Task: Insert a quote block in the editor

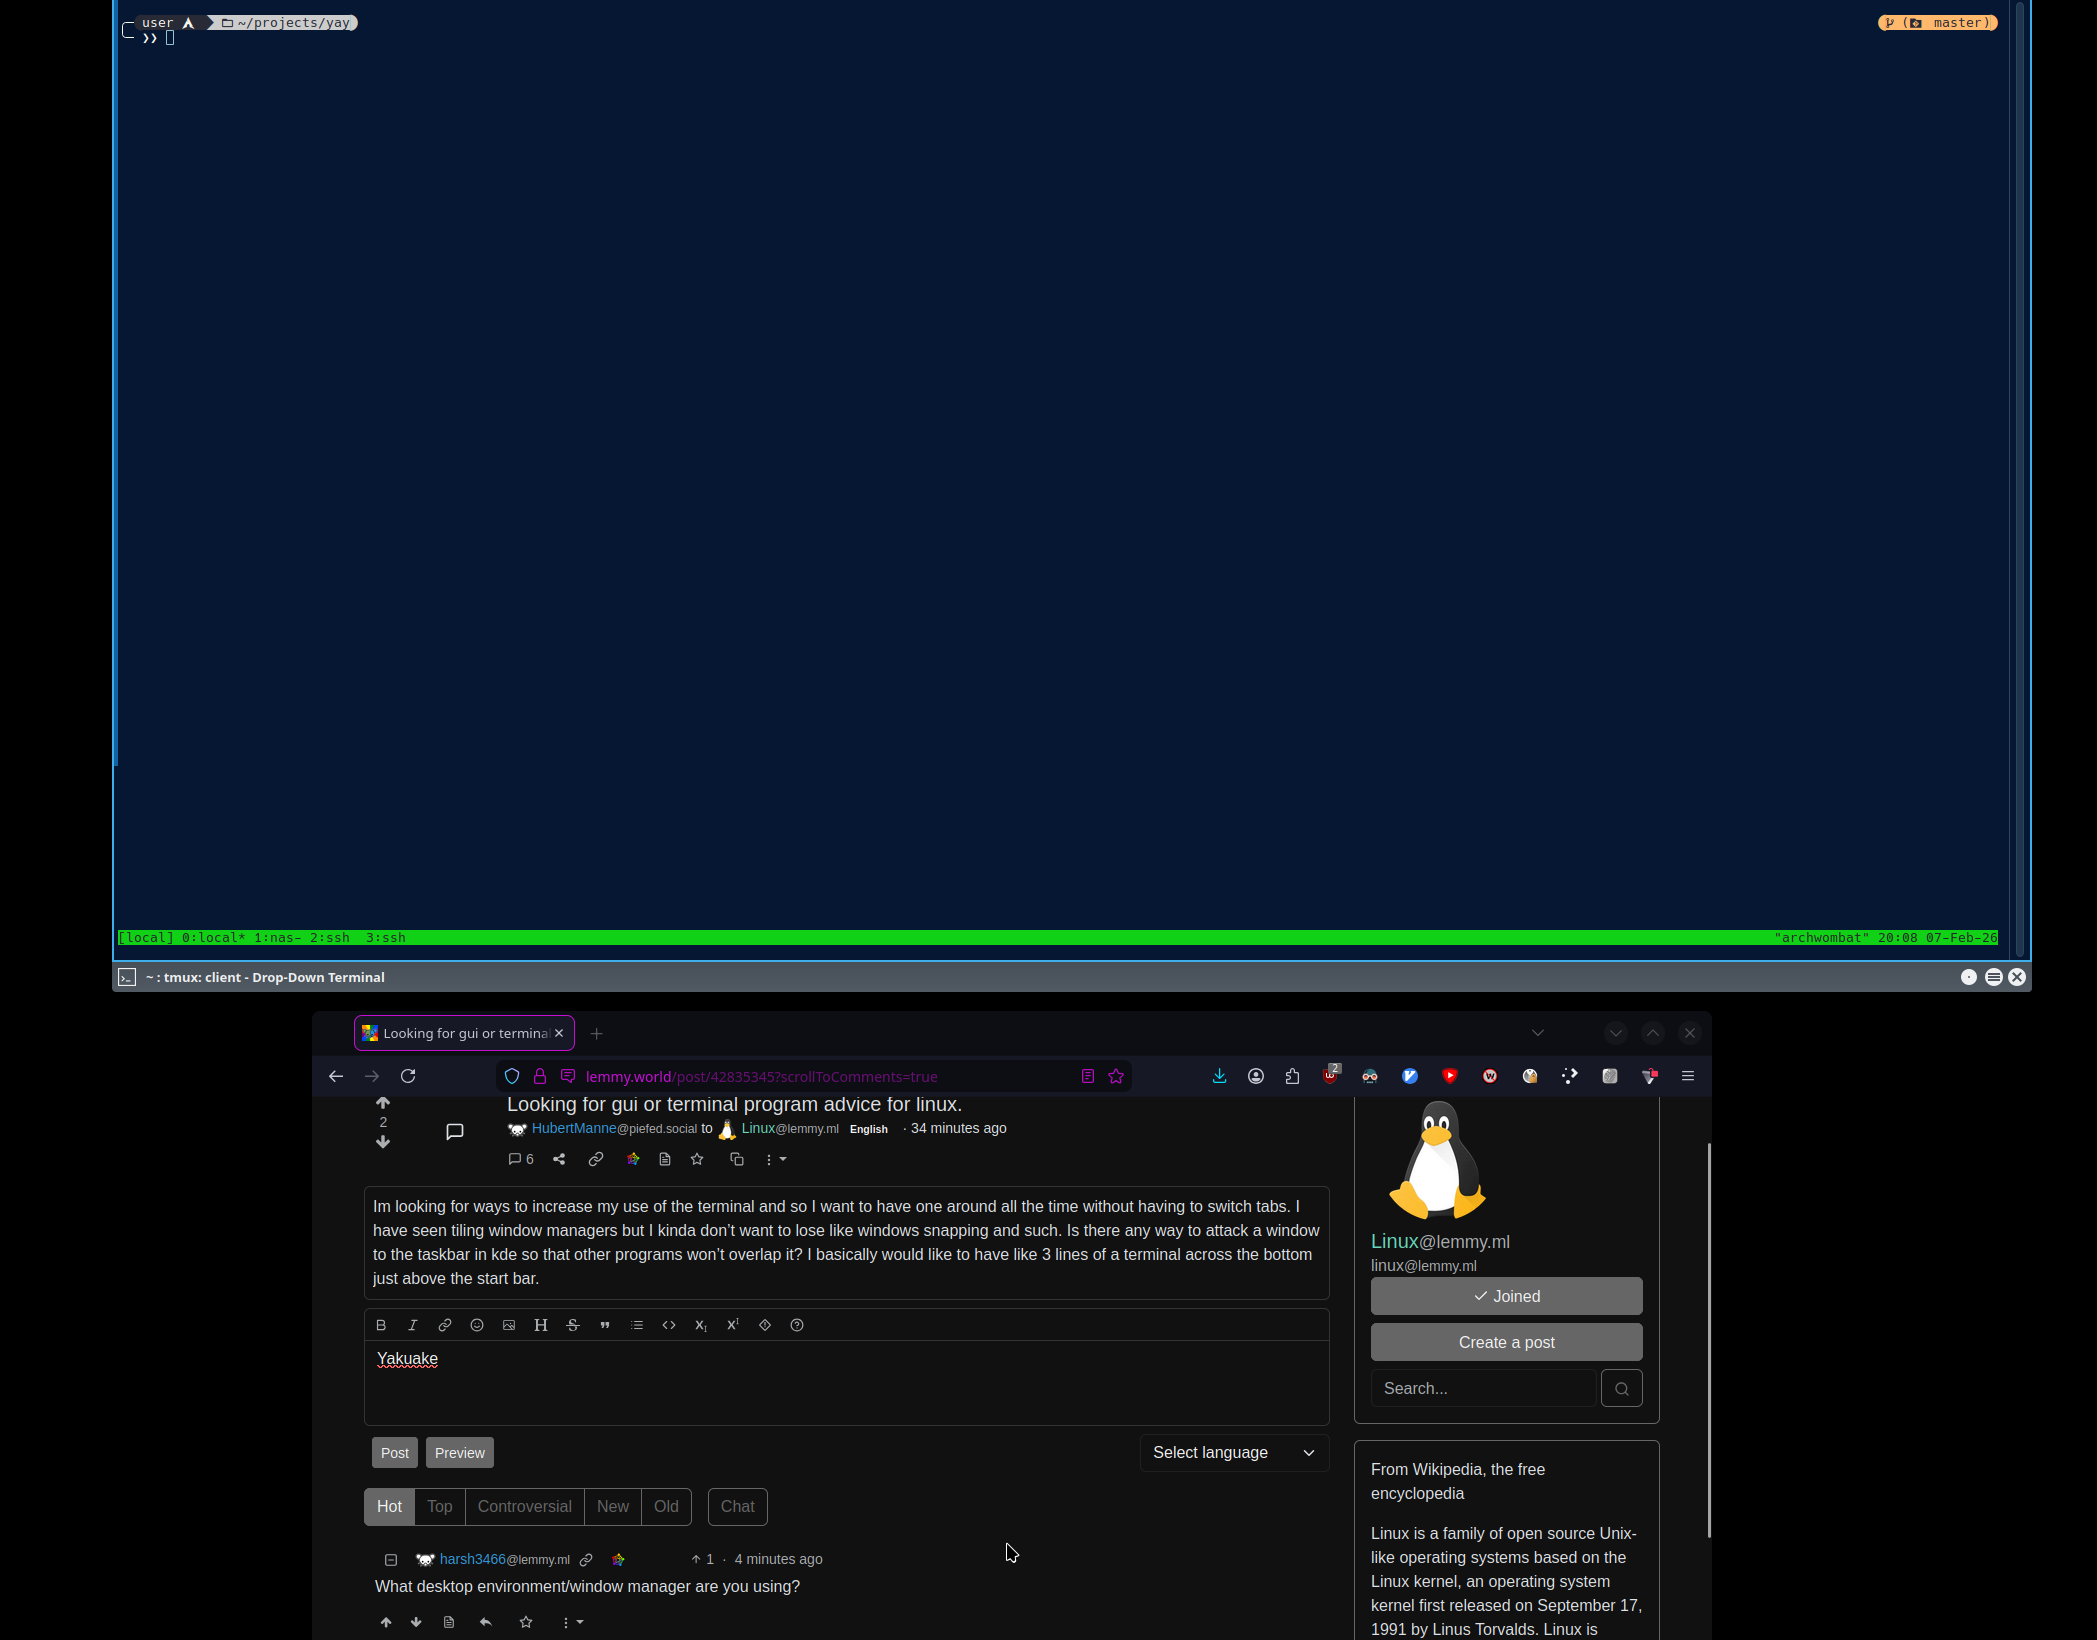Action: pos(605,1325)
